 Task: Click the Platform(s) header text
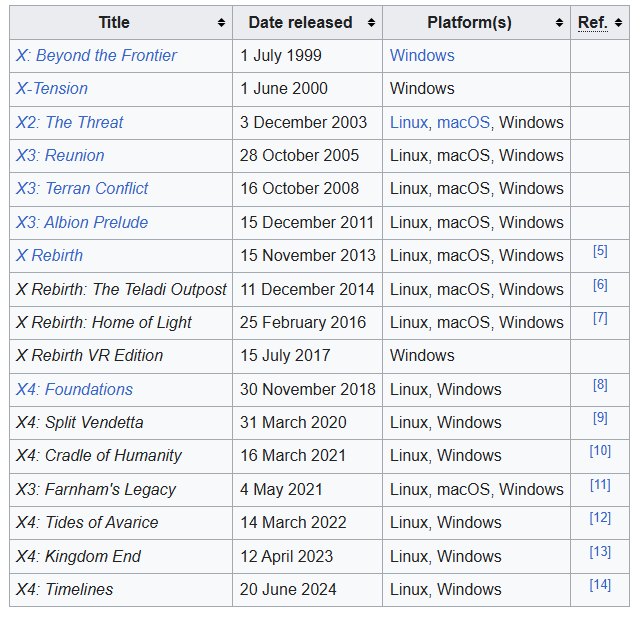(x=469, y=23)
